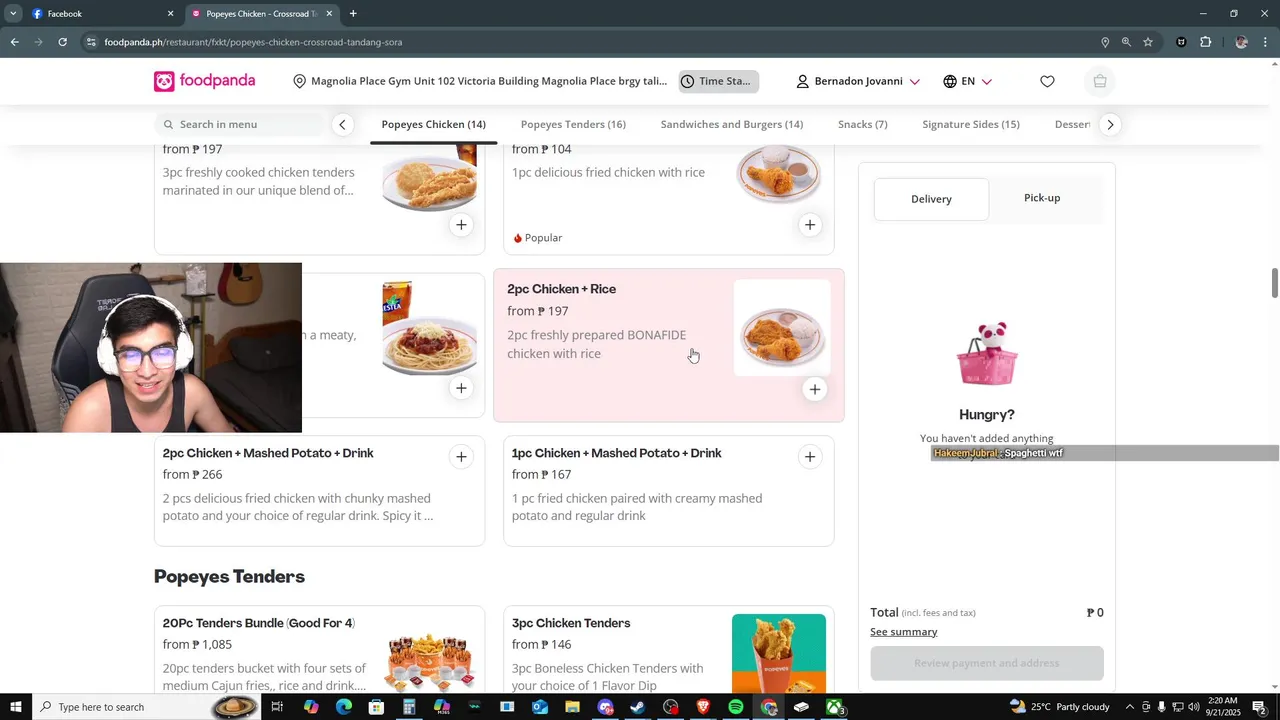The height and width of the screenshot is (720, 1280).
Task: Open Microsoft Edge from taskbar
Action: (x=343, y=707)
